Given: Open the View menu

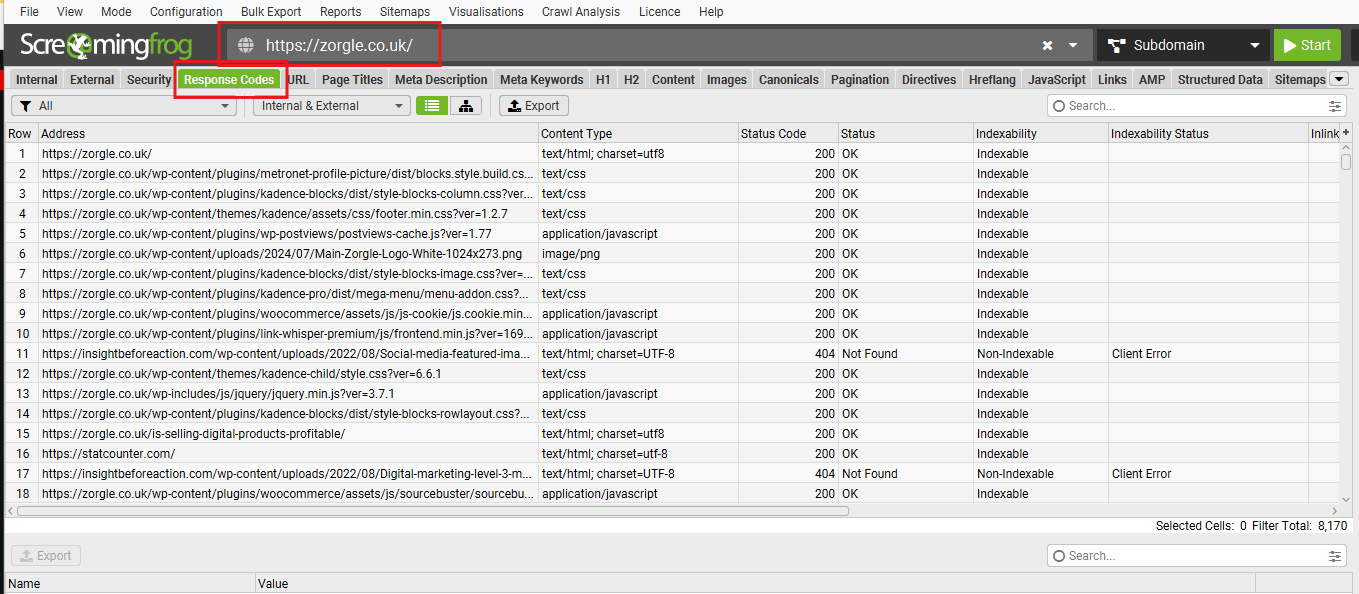Looking at the screenshot, I should tap(70, 12).
